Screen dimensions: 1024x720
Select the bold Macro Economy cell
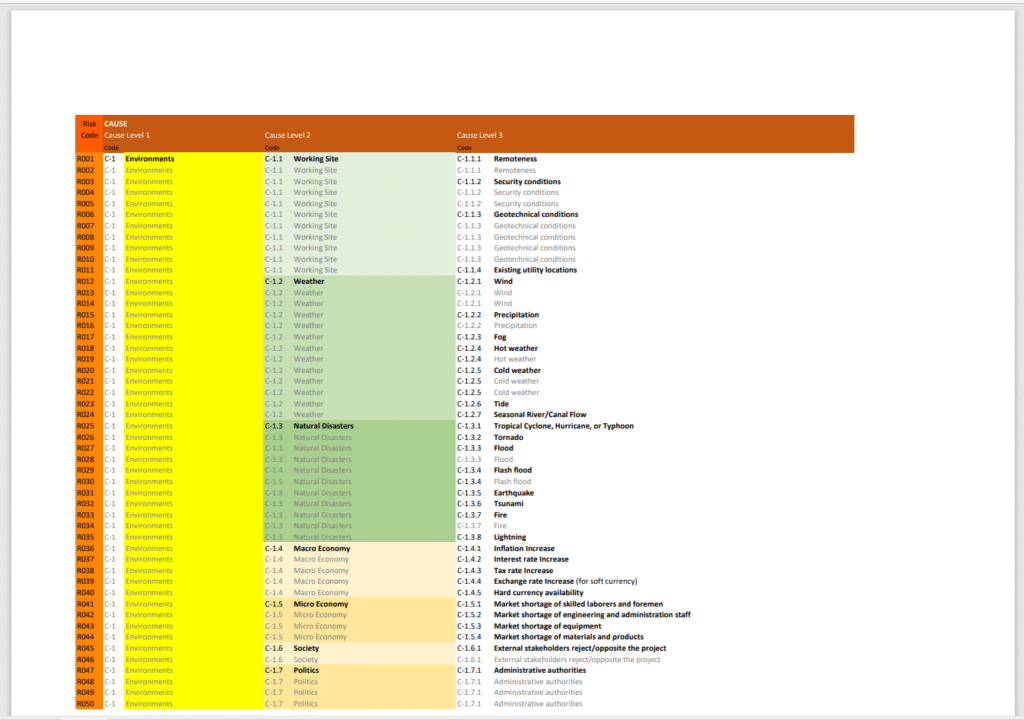[x=320, y=548]
